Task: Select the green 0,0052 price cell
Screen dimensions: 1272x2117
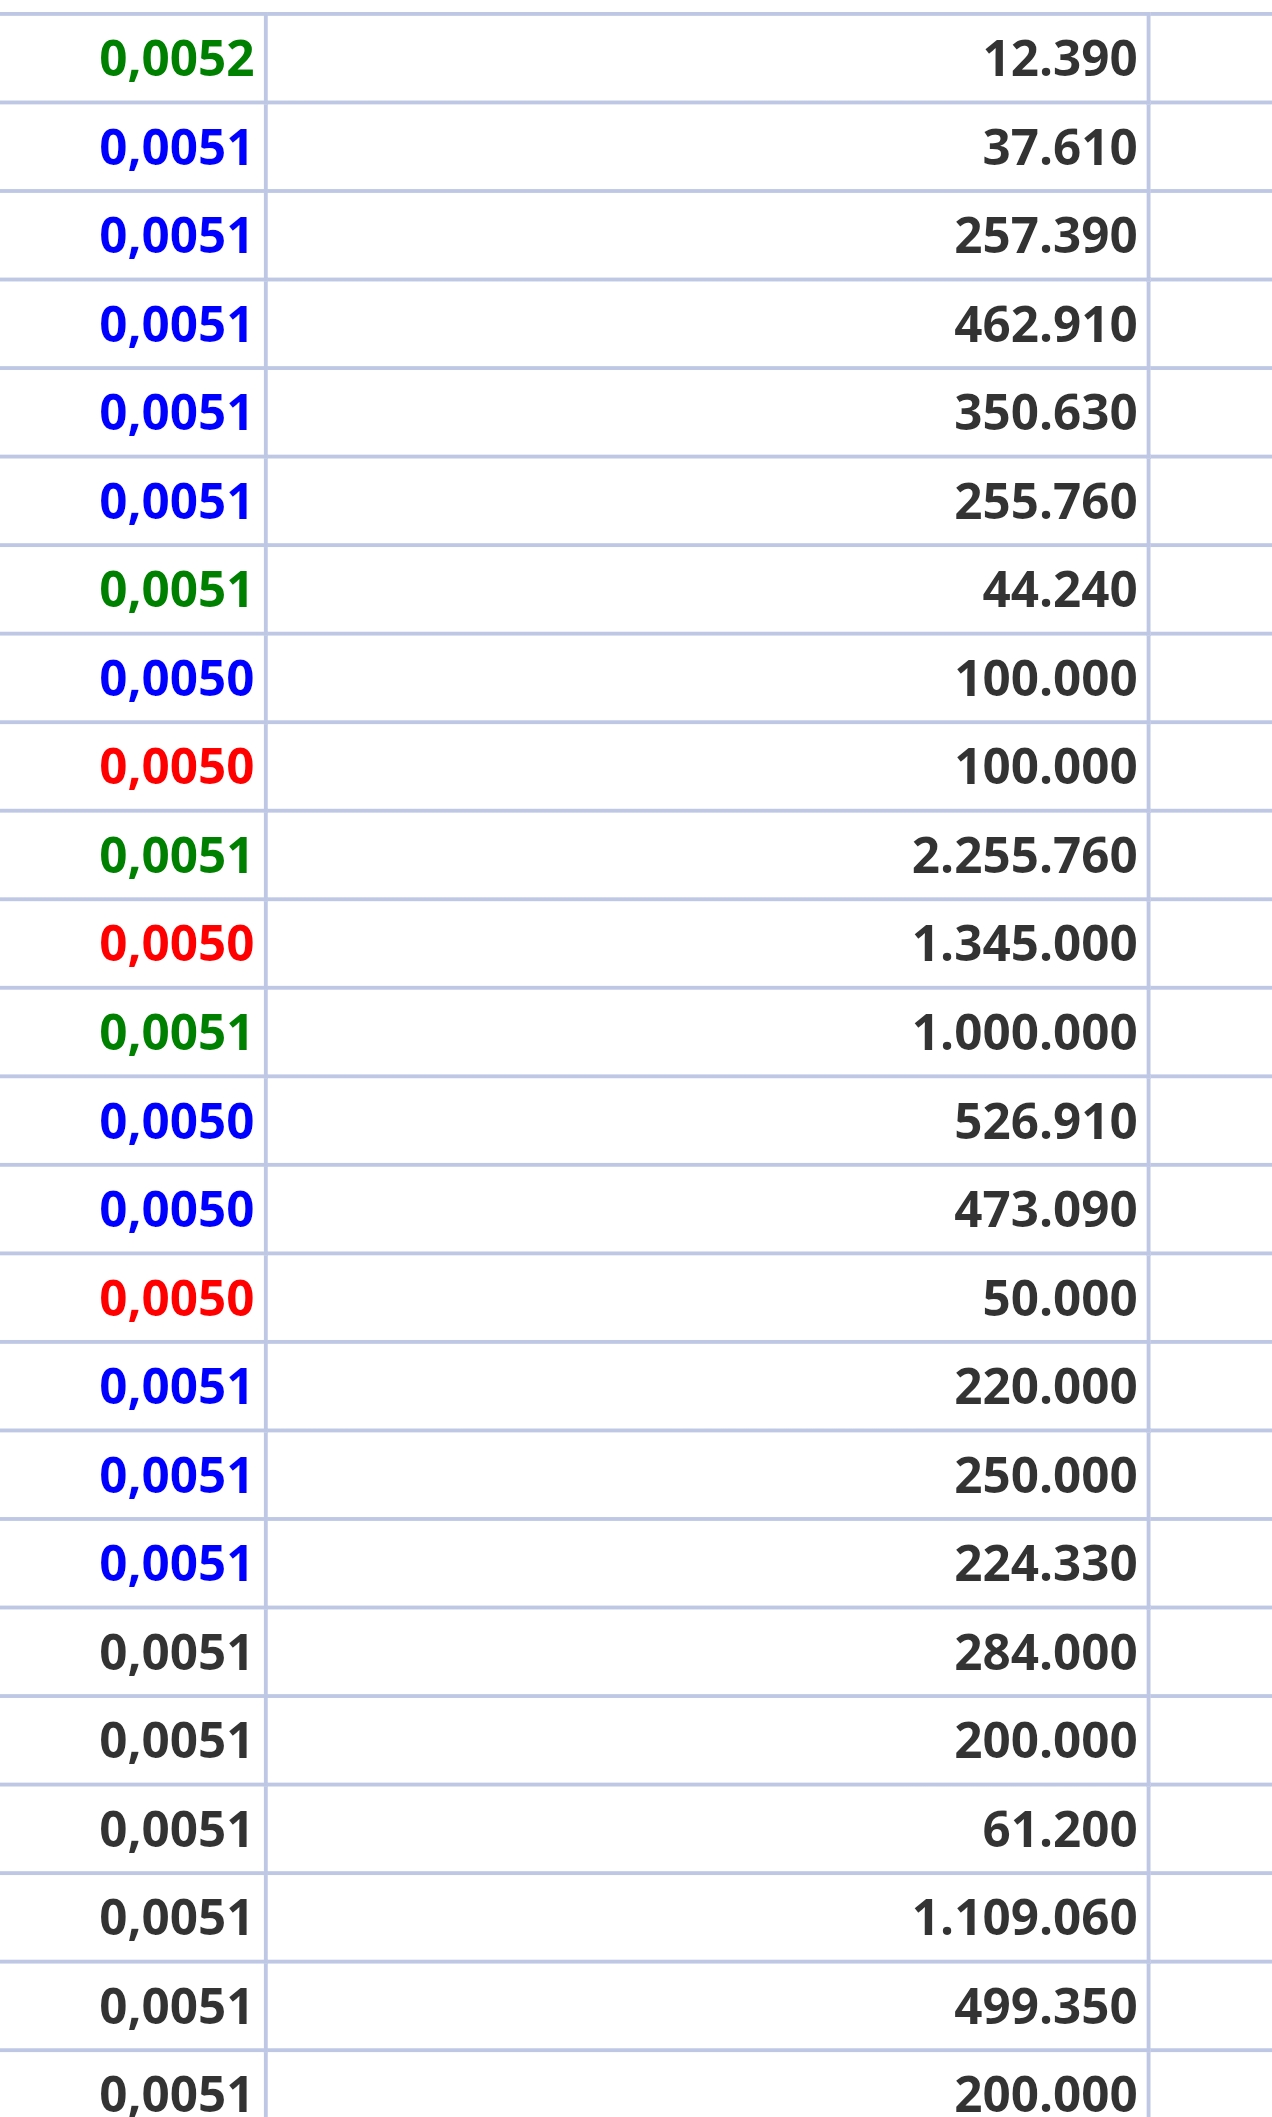Action: tap(176, 59)
